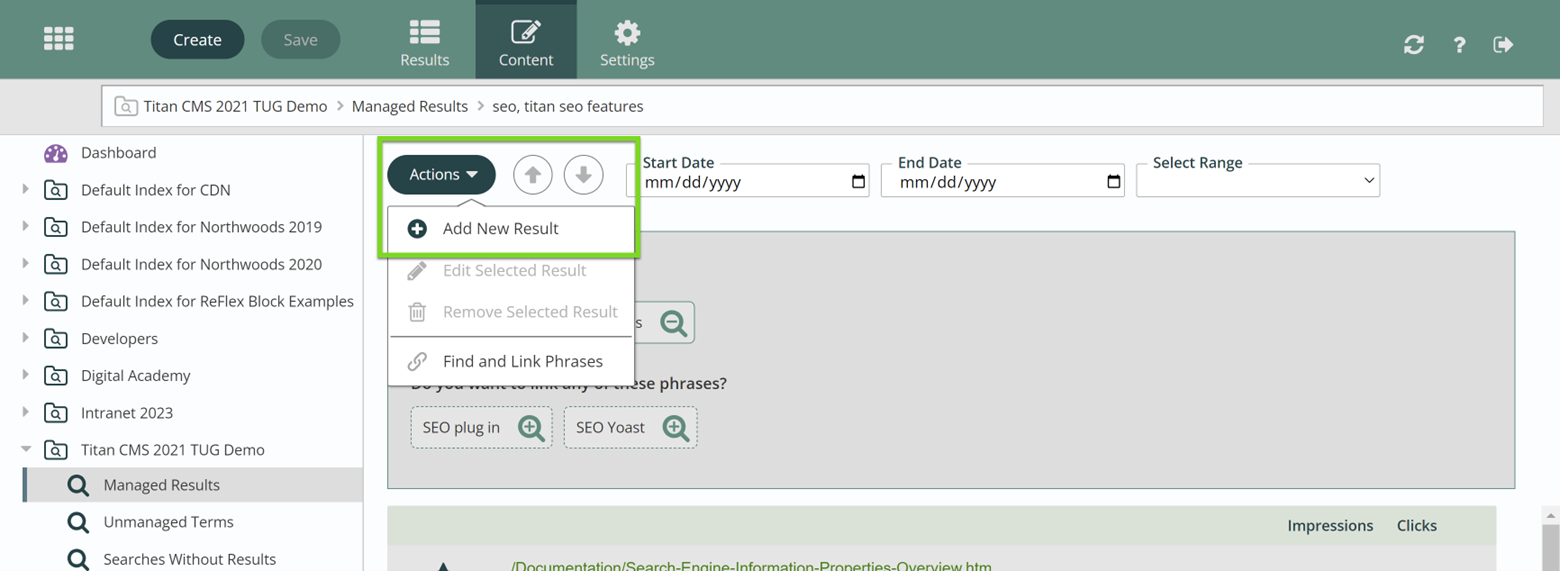Select Default Index for CDN item
The image size is (1560, 571).
[155, 190]
